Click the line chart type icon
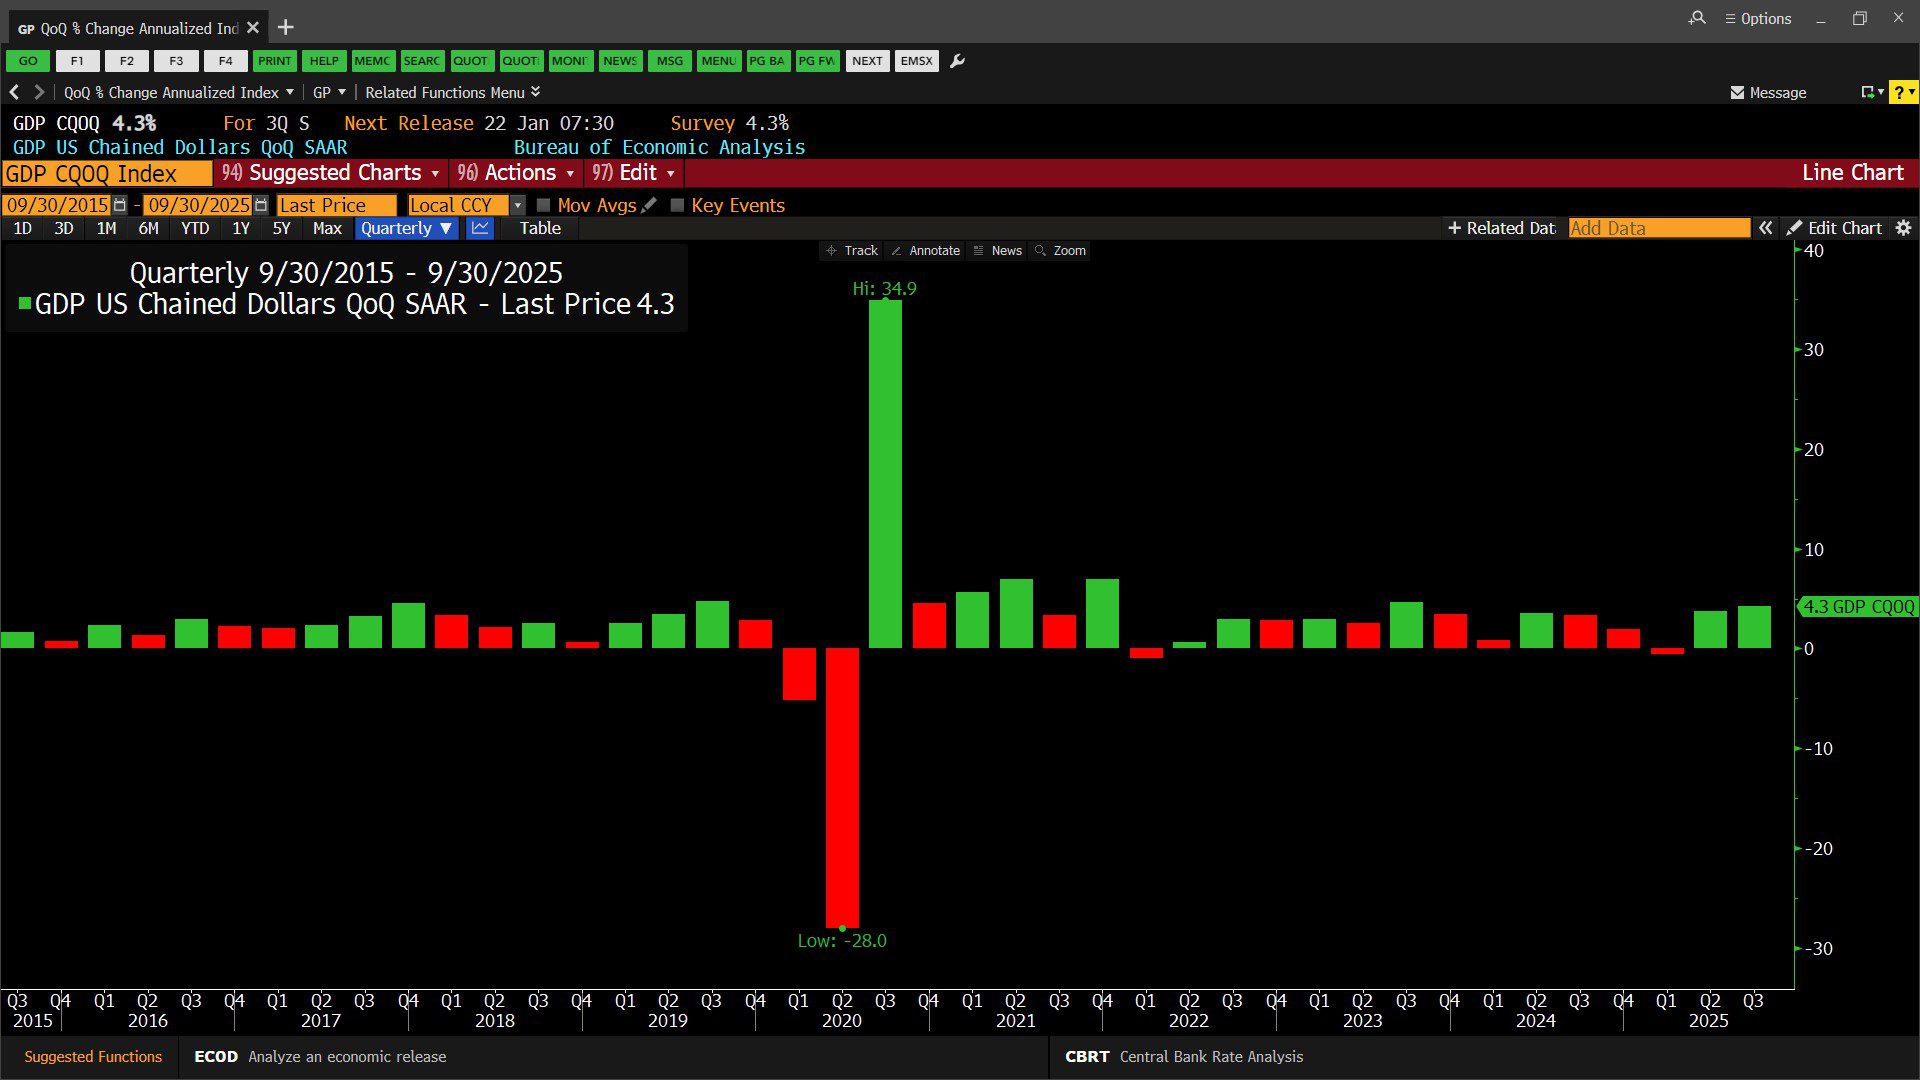The image size is (1920, 1080). [x=480, y=228]
